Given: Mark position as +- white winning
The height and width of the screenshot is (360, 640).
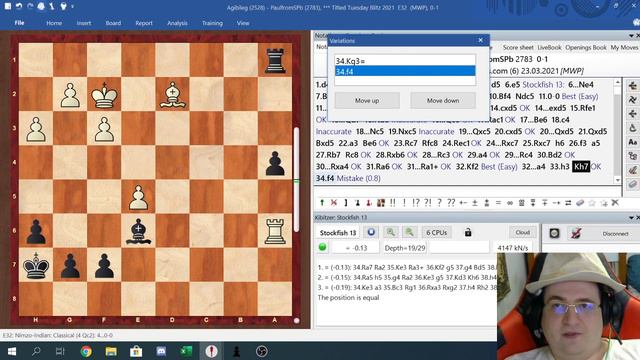Looking at the screenshot, I should [463, 202].
